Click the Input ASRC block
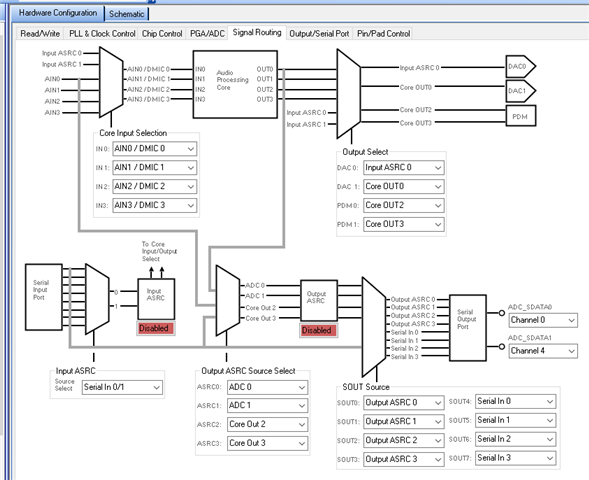 tap(156, 299)
